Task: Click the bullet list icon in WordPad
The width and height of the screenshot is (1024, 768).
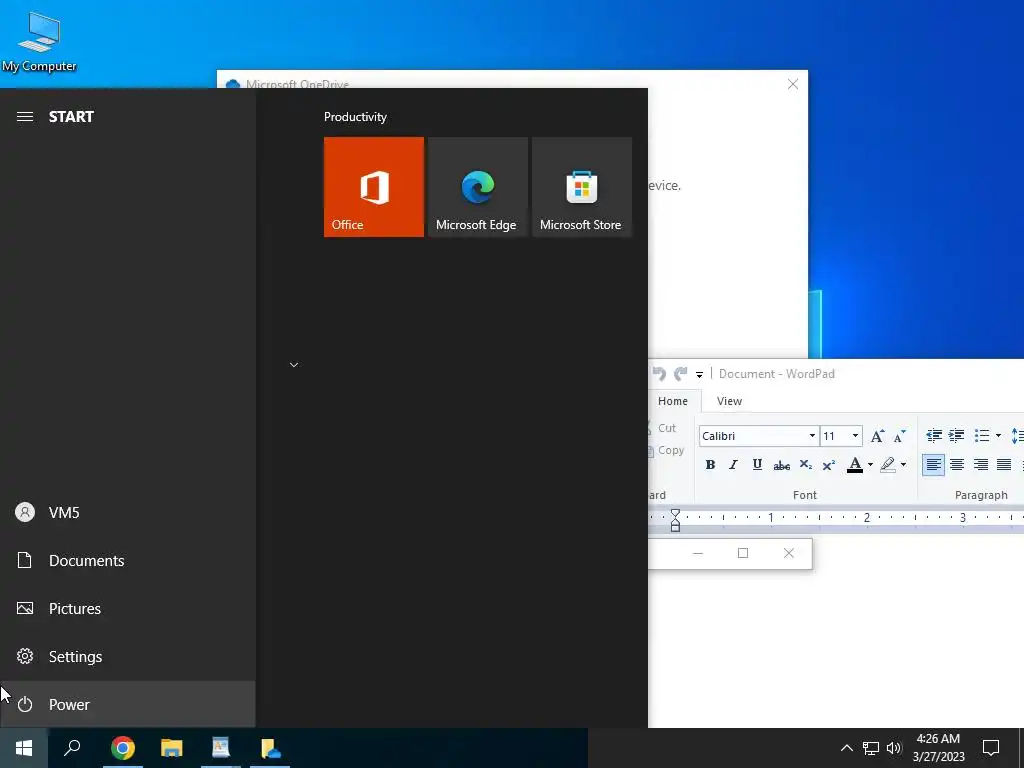Action: click(981, 436)
